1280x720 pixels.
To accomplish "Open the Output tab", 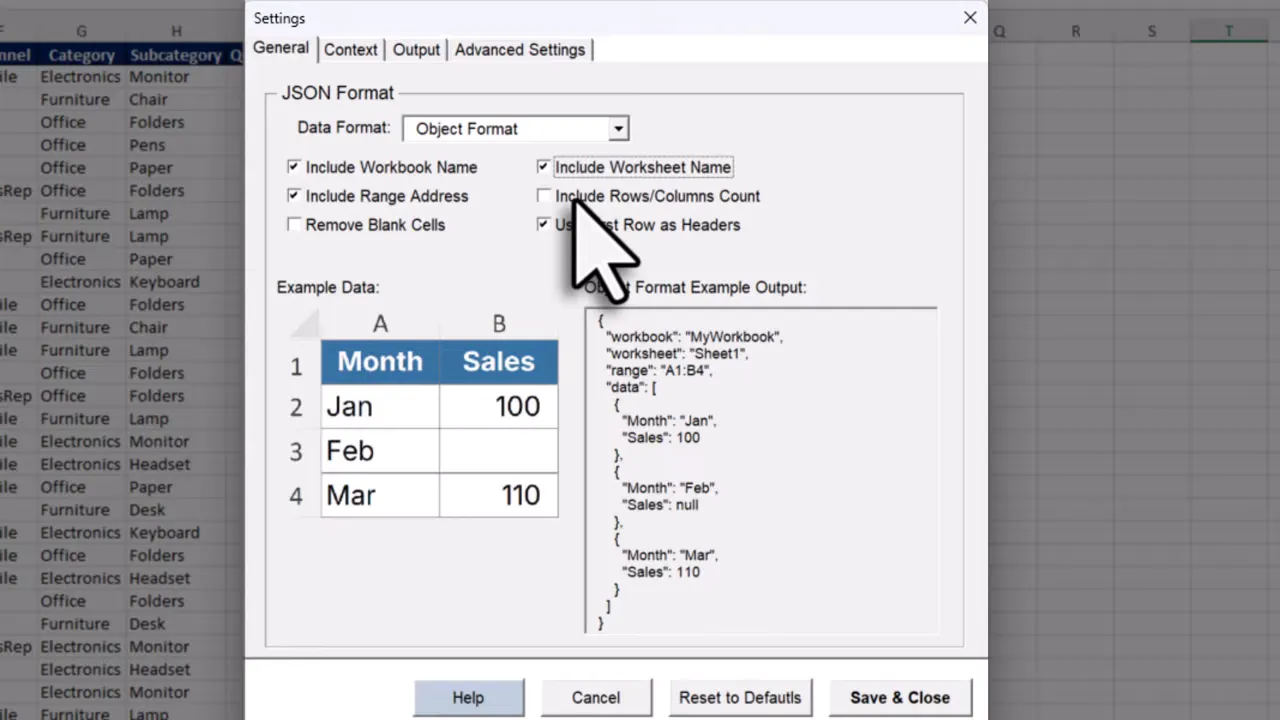I will tap(416, 49).
